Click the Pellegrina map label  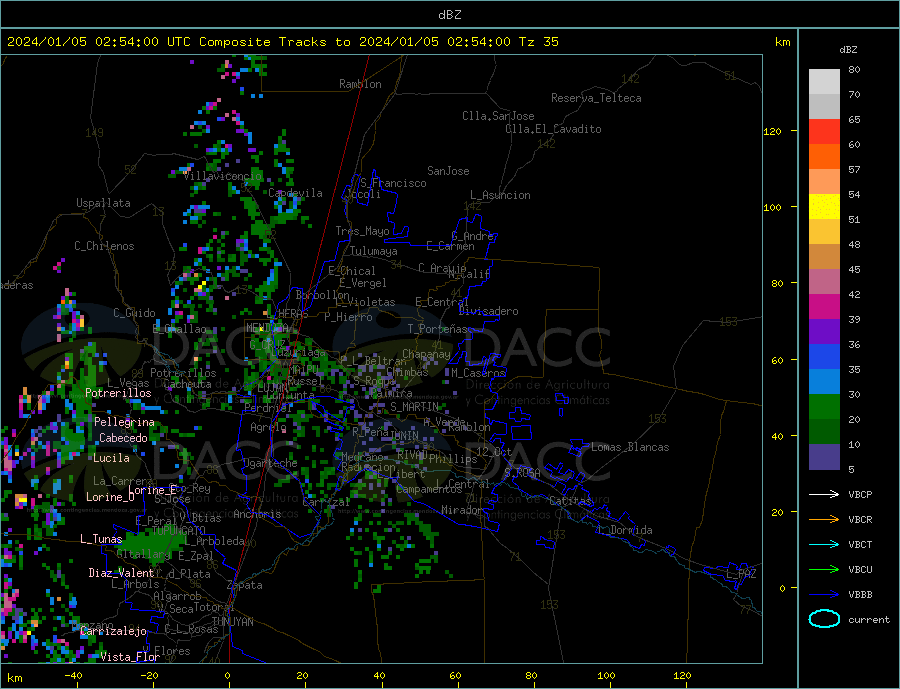(125, 422)
